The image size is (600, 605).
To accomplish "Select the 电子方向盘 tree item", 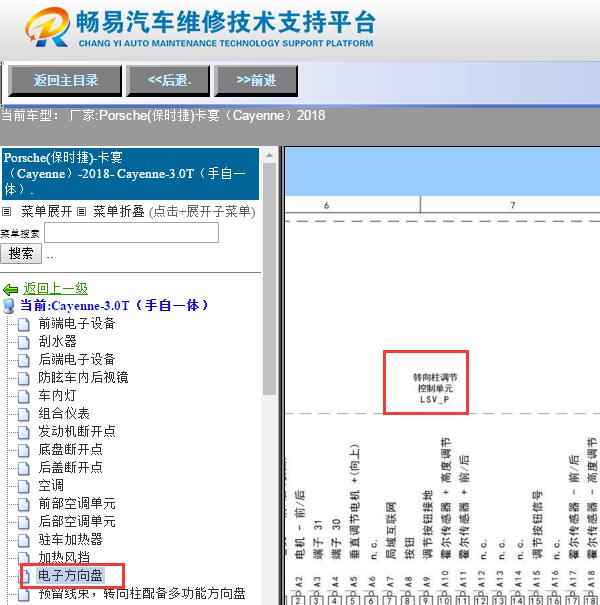I will tap(70, 575).
